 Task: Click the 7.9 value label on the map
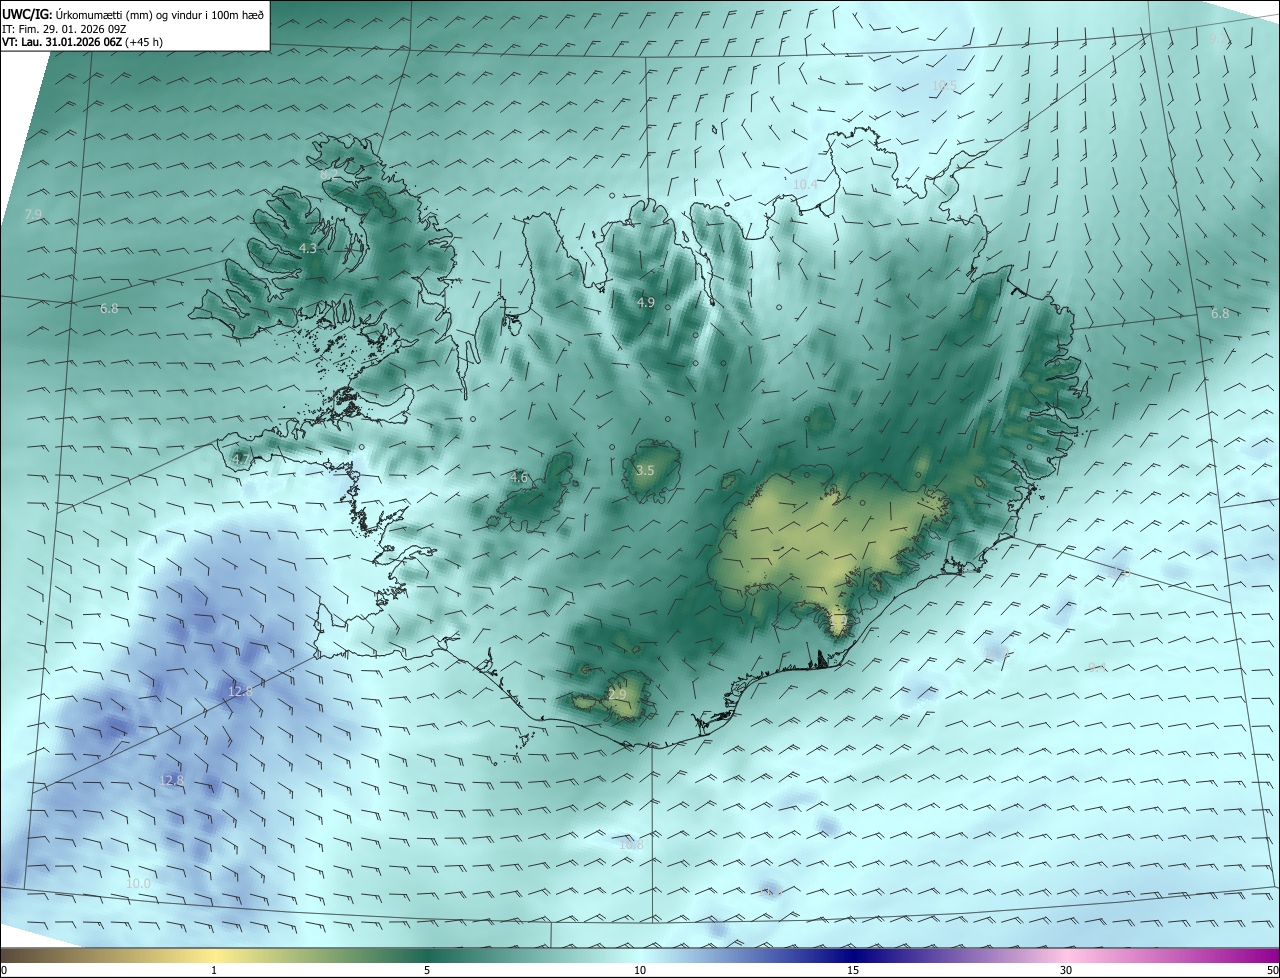pyautogui.click(x=33, y=215)
